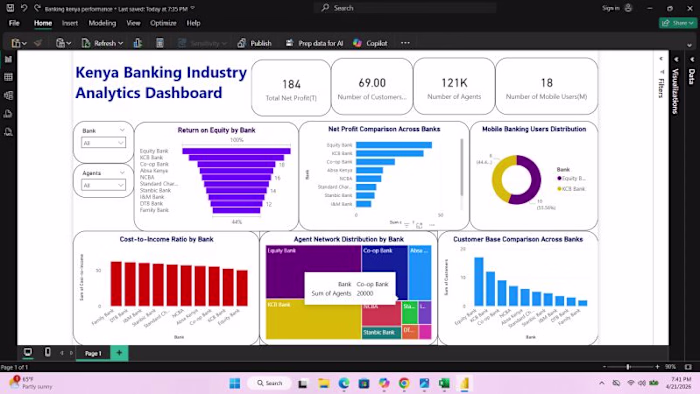Open the ribbon overflow ellipsis
This screenshot has width=700, height=394.
[405, 43]
